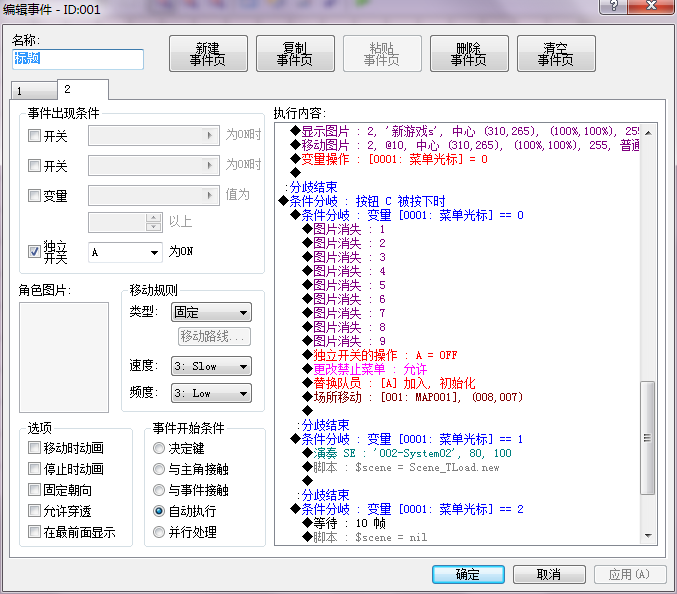Click 清空事件页 button

556,54
